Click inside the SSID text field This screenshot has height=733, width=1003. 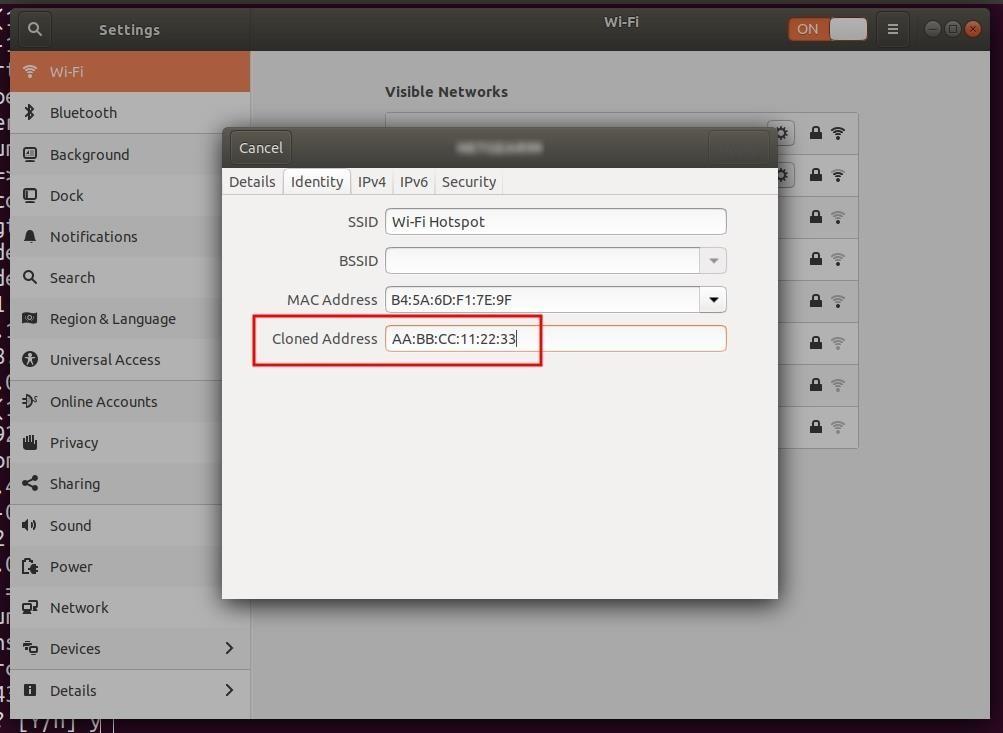(555, 221)
